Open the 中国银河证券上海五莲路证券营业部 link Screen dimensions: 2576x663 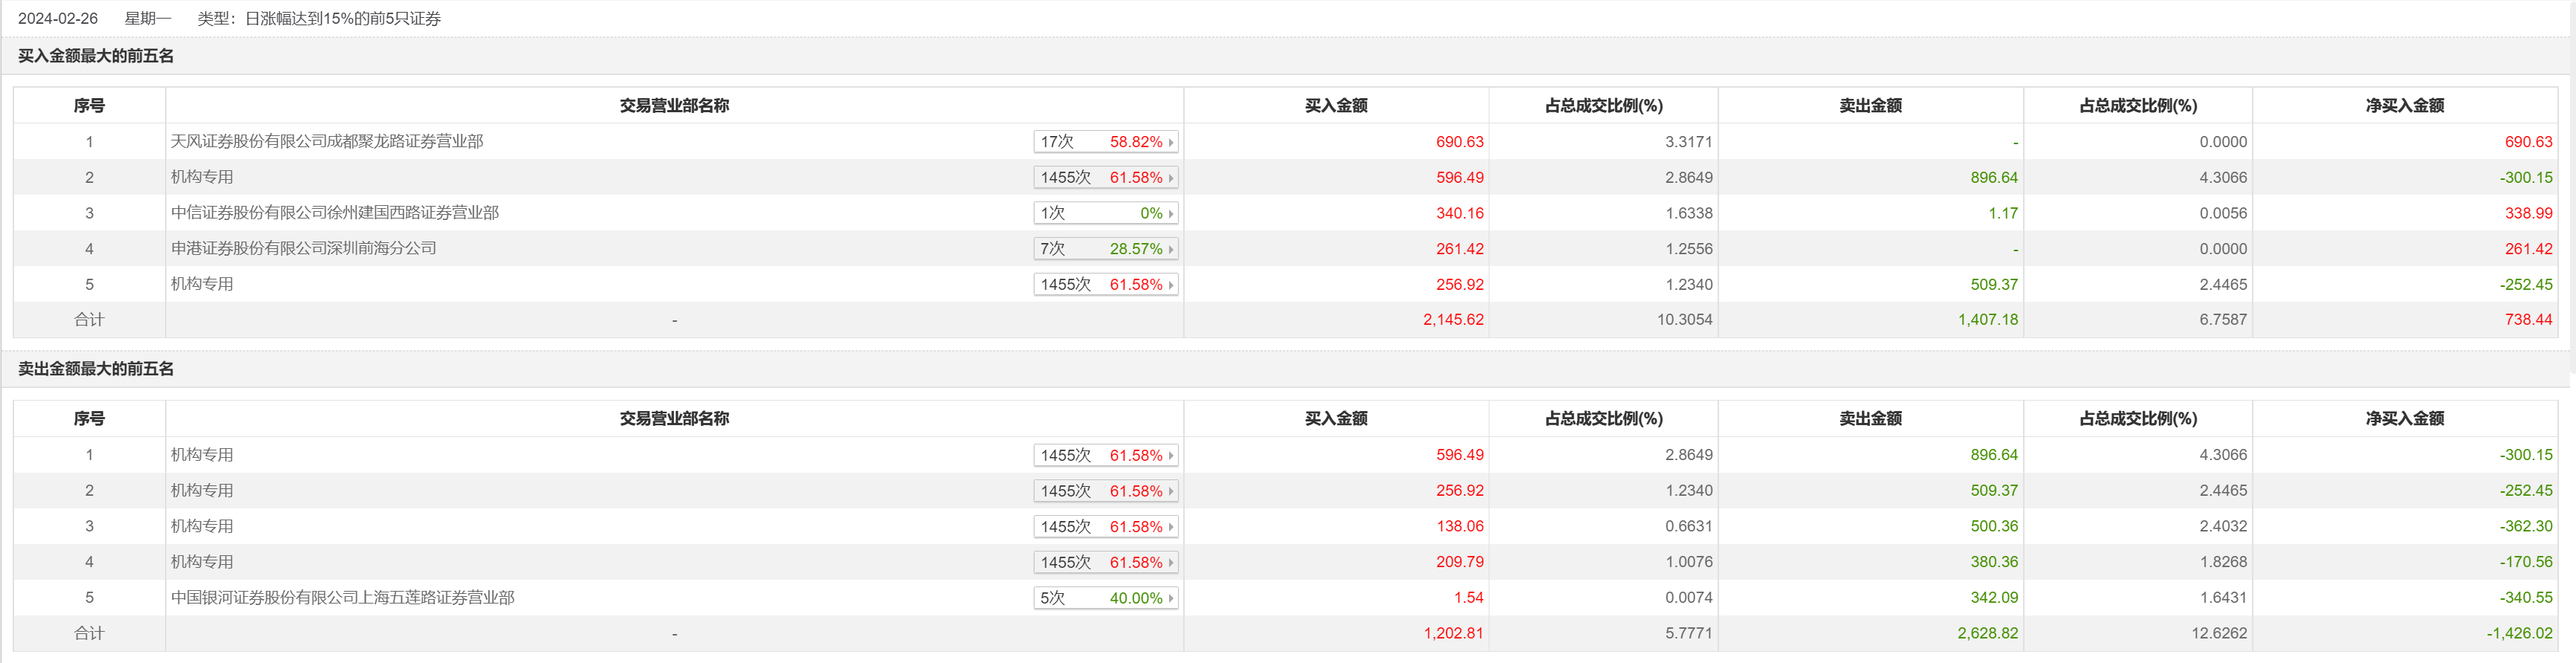pyautogui.click(x=343, y=598)
